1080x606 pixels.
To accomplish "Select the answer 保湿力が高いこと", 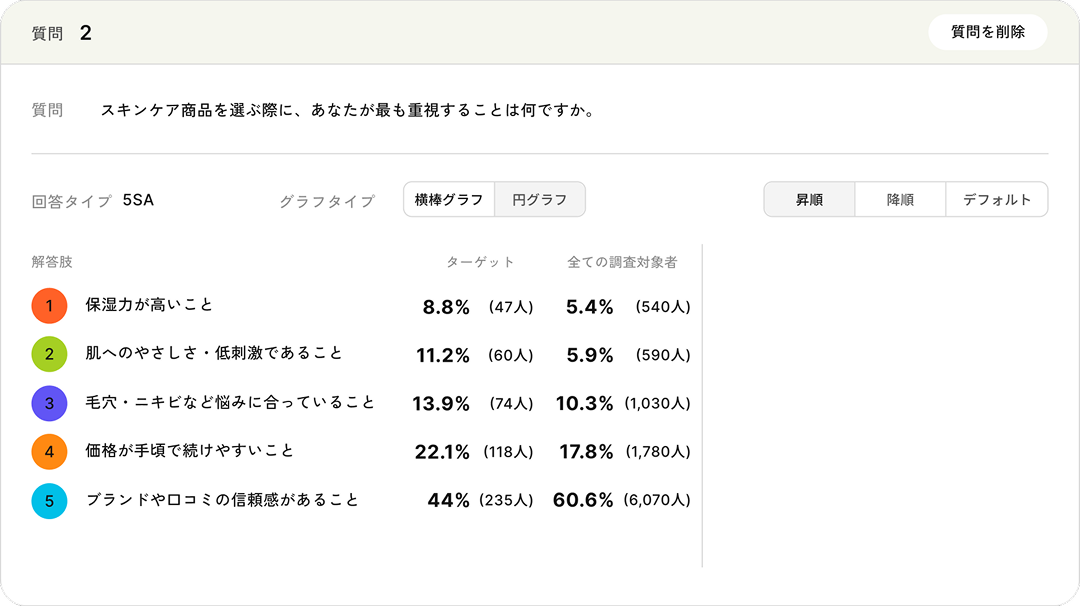I will click(149, 305).
